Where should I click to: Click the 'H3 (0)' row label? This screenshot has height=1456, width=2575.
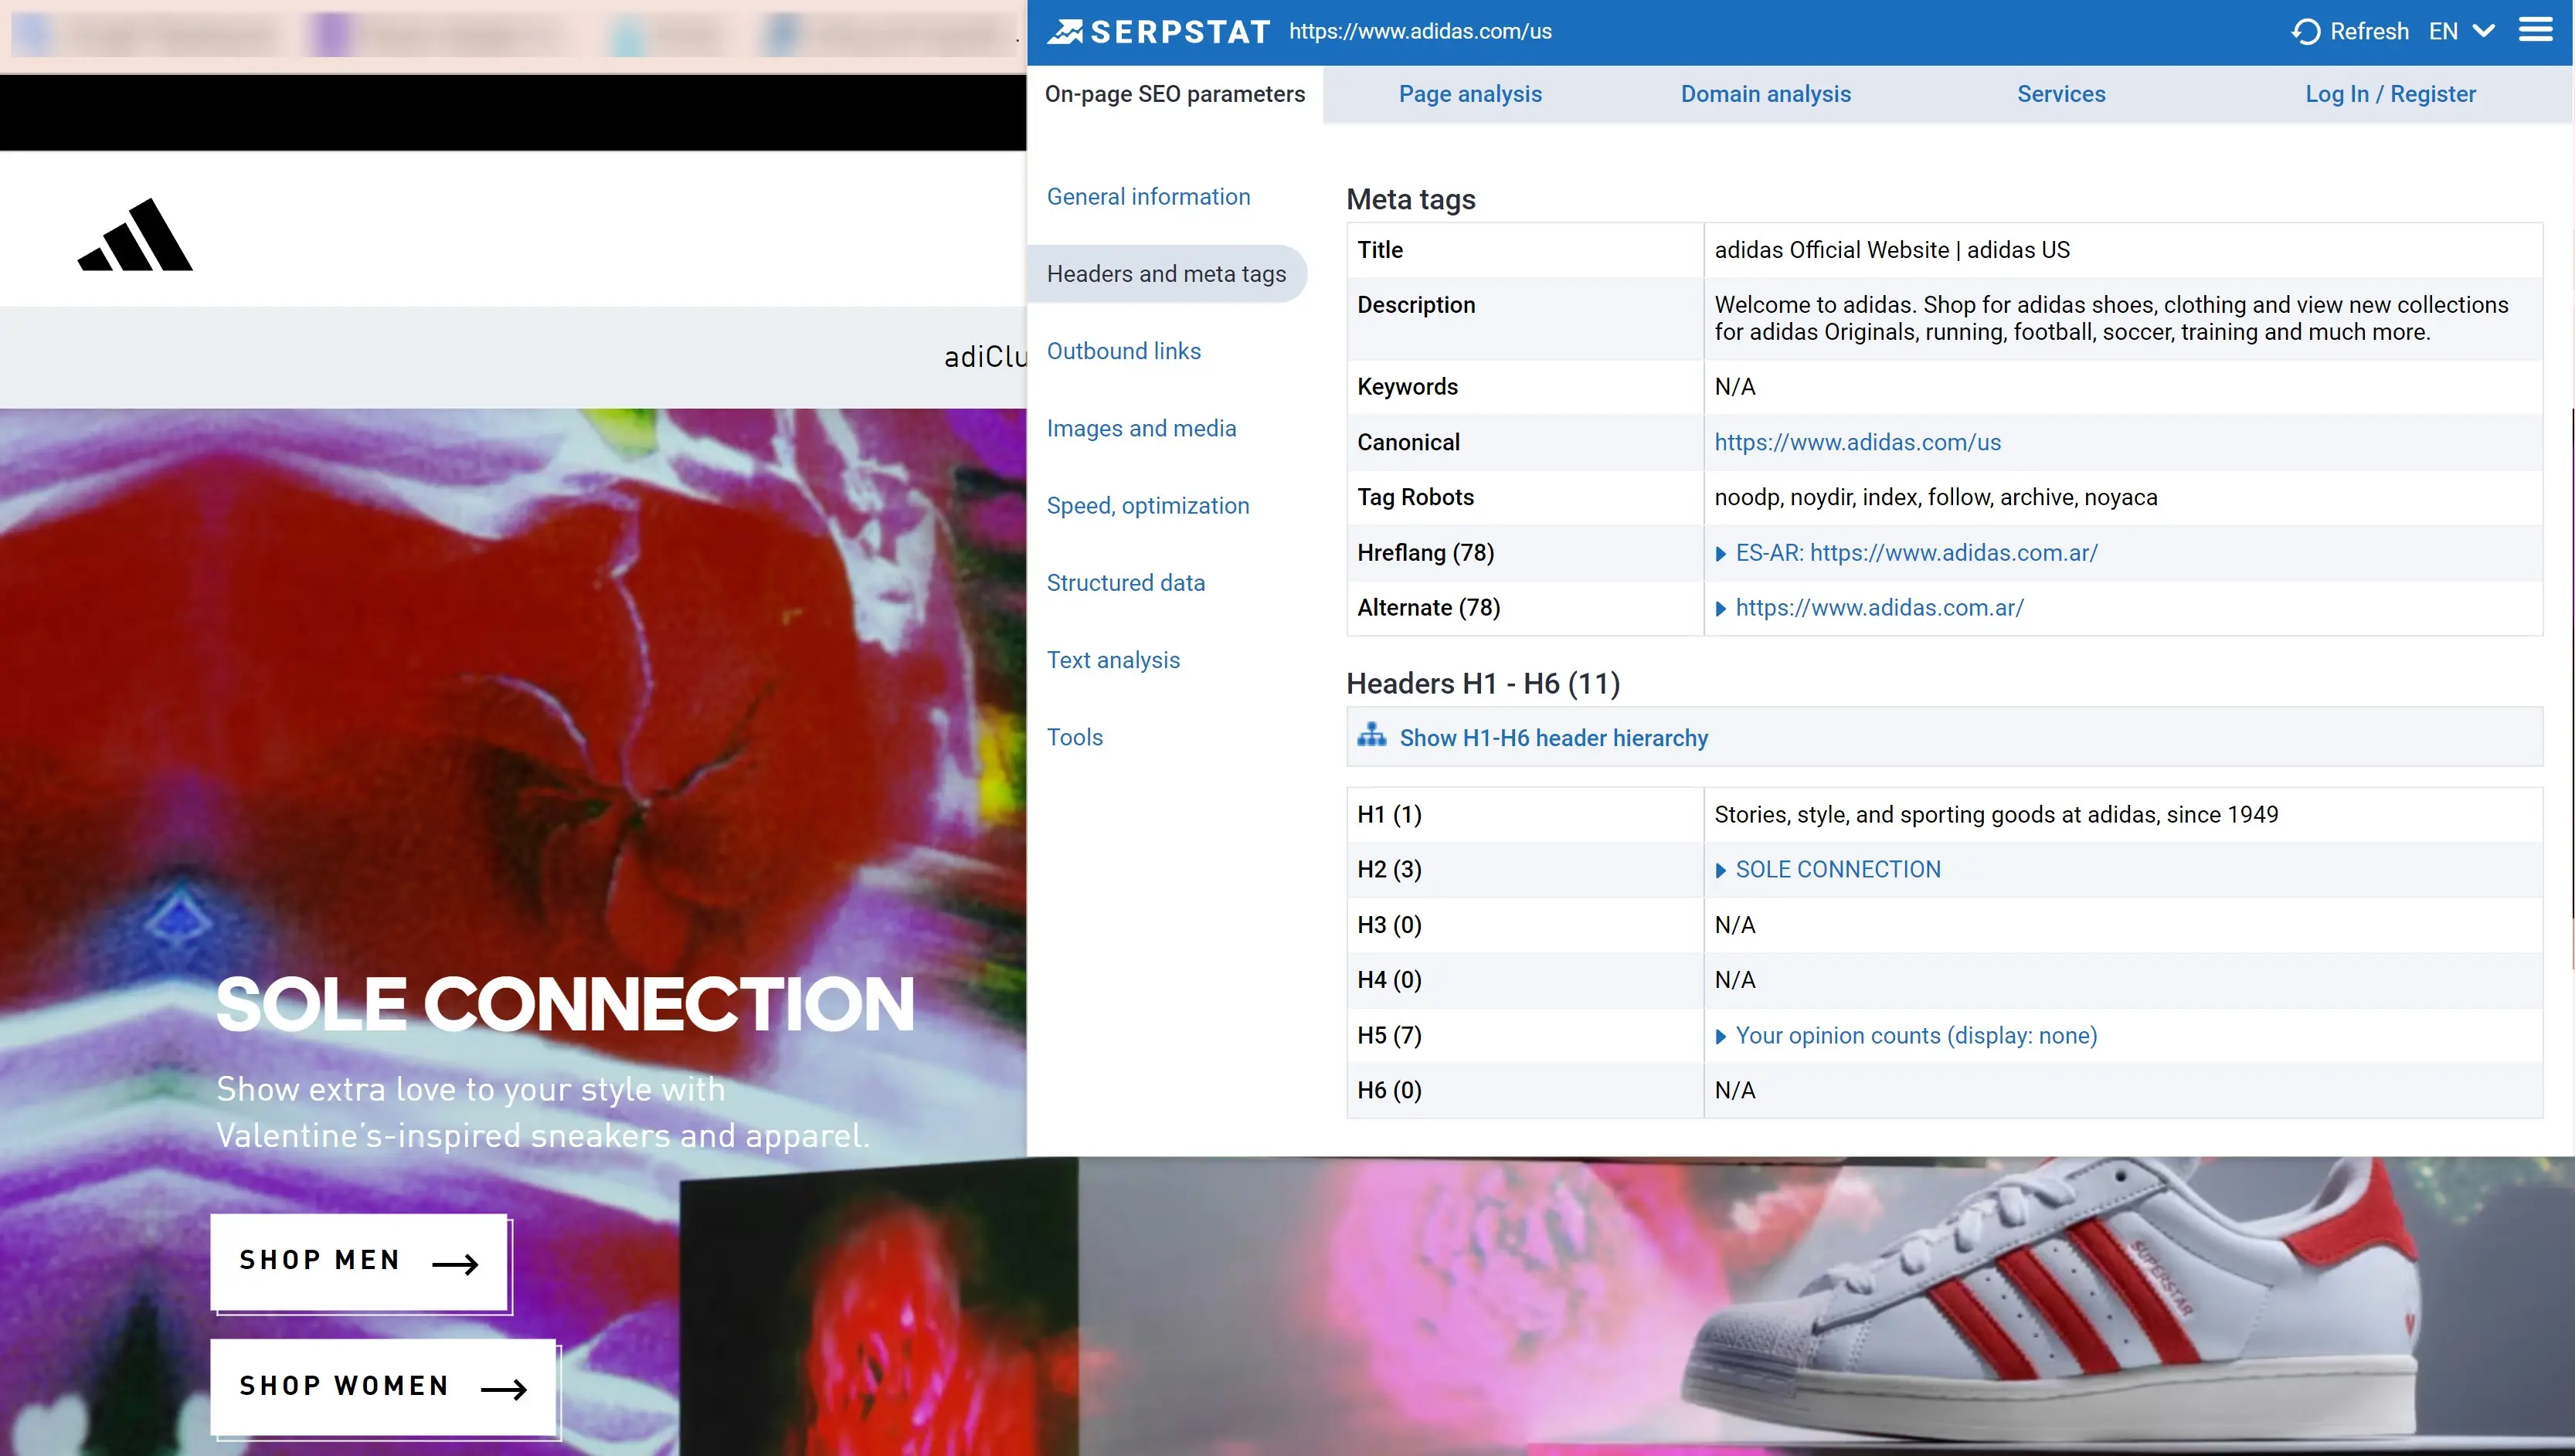point(1389,925)
